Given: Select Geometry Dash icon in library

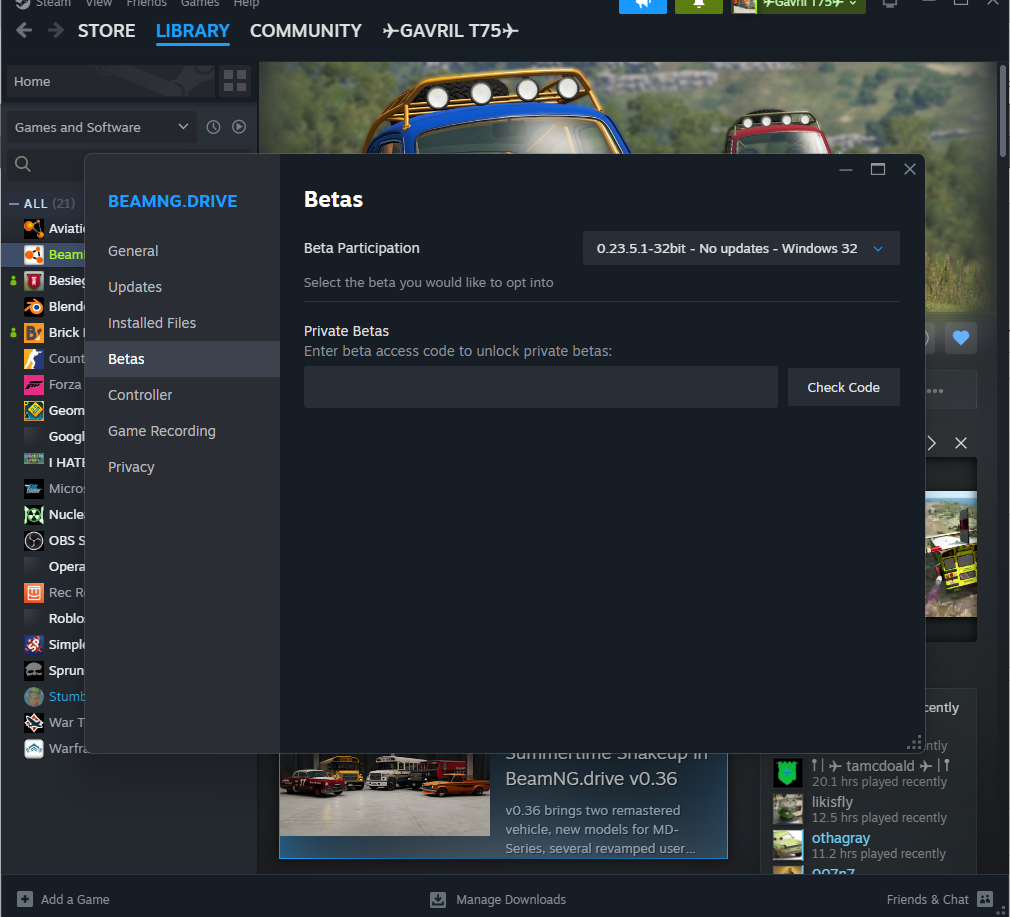Looking at the screenshot, I should [x=33, y=410].
